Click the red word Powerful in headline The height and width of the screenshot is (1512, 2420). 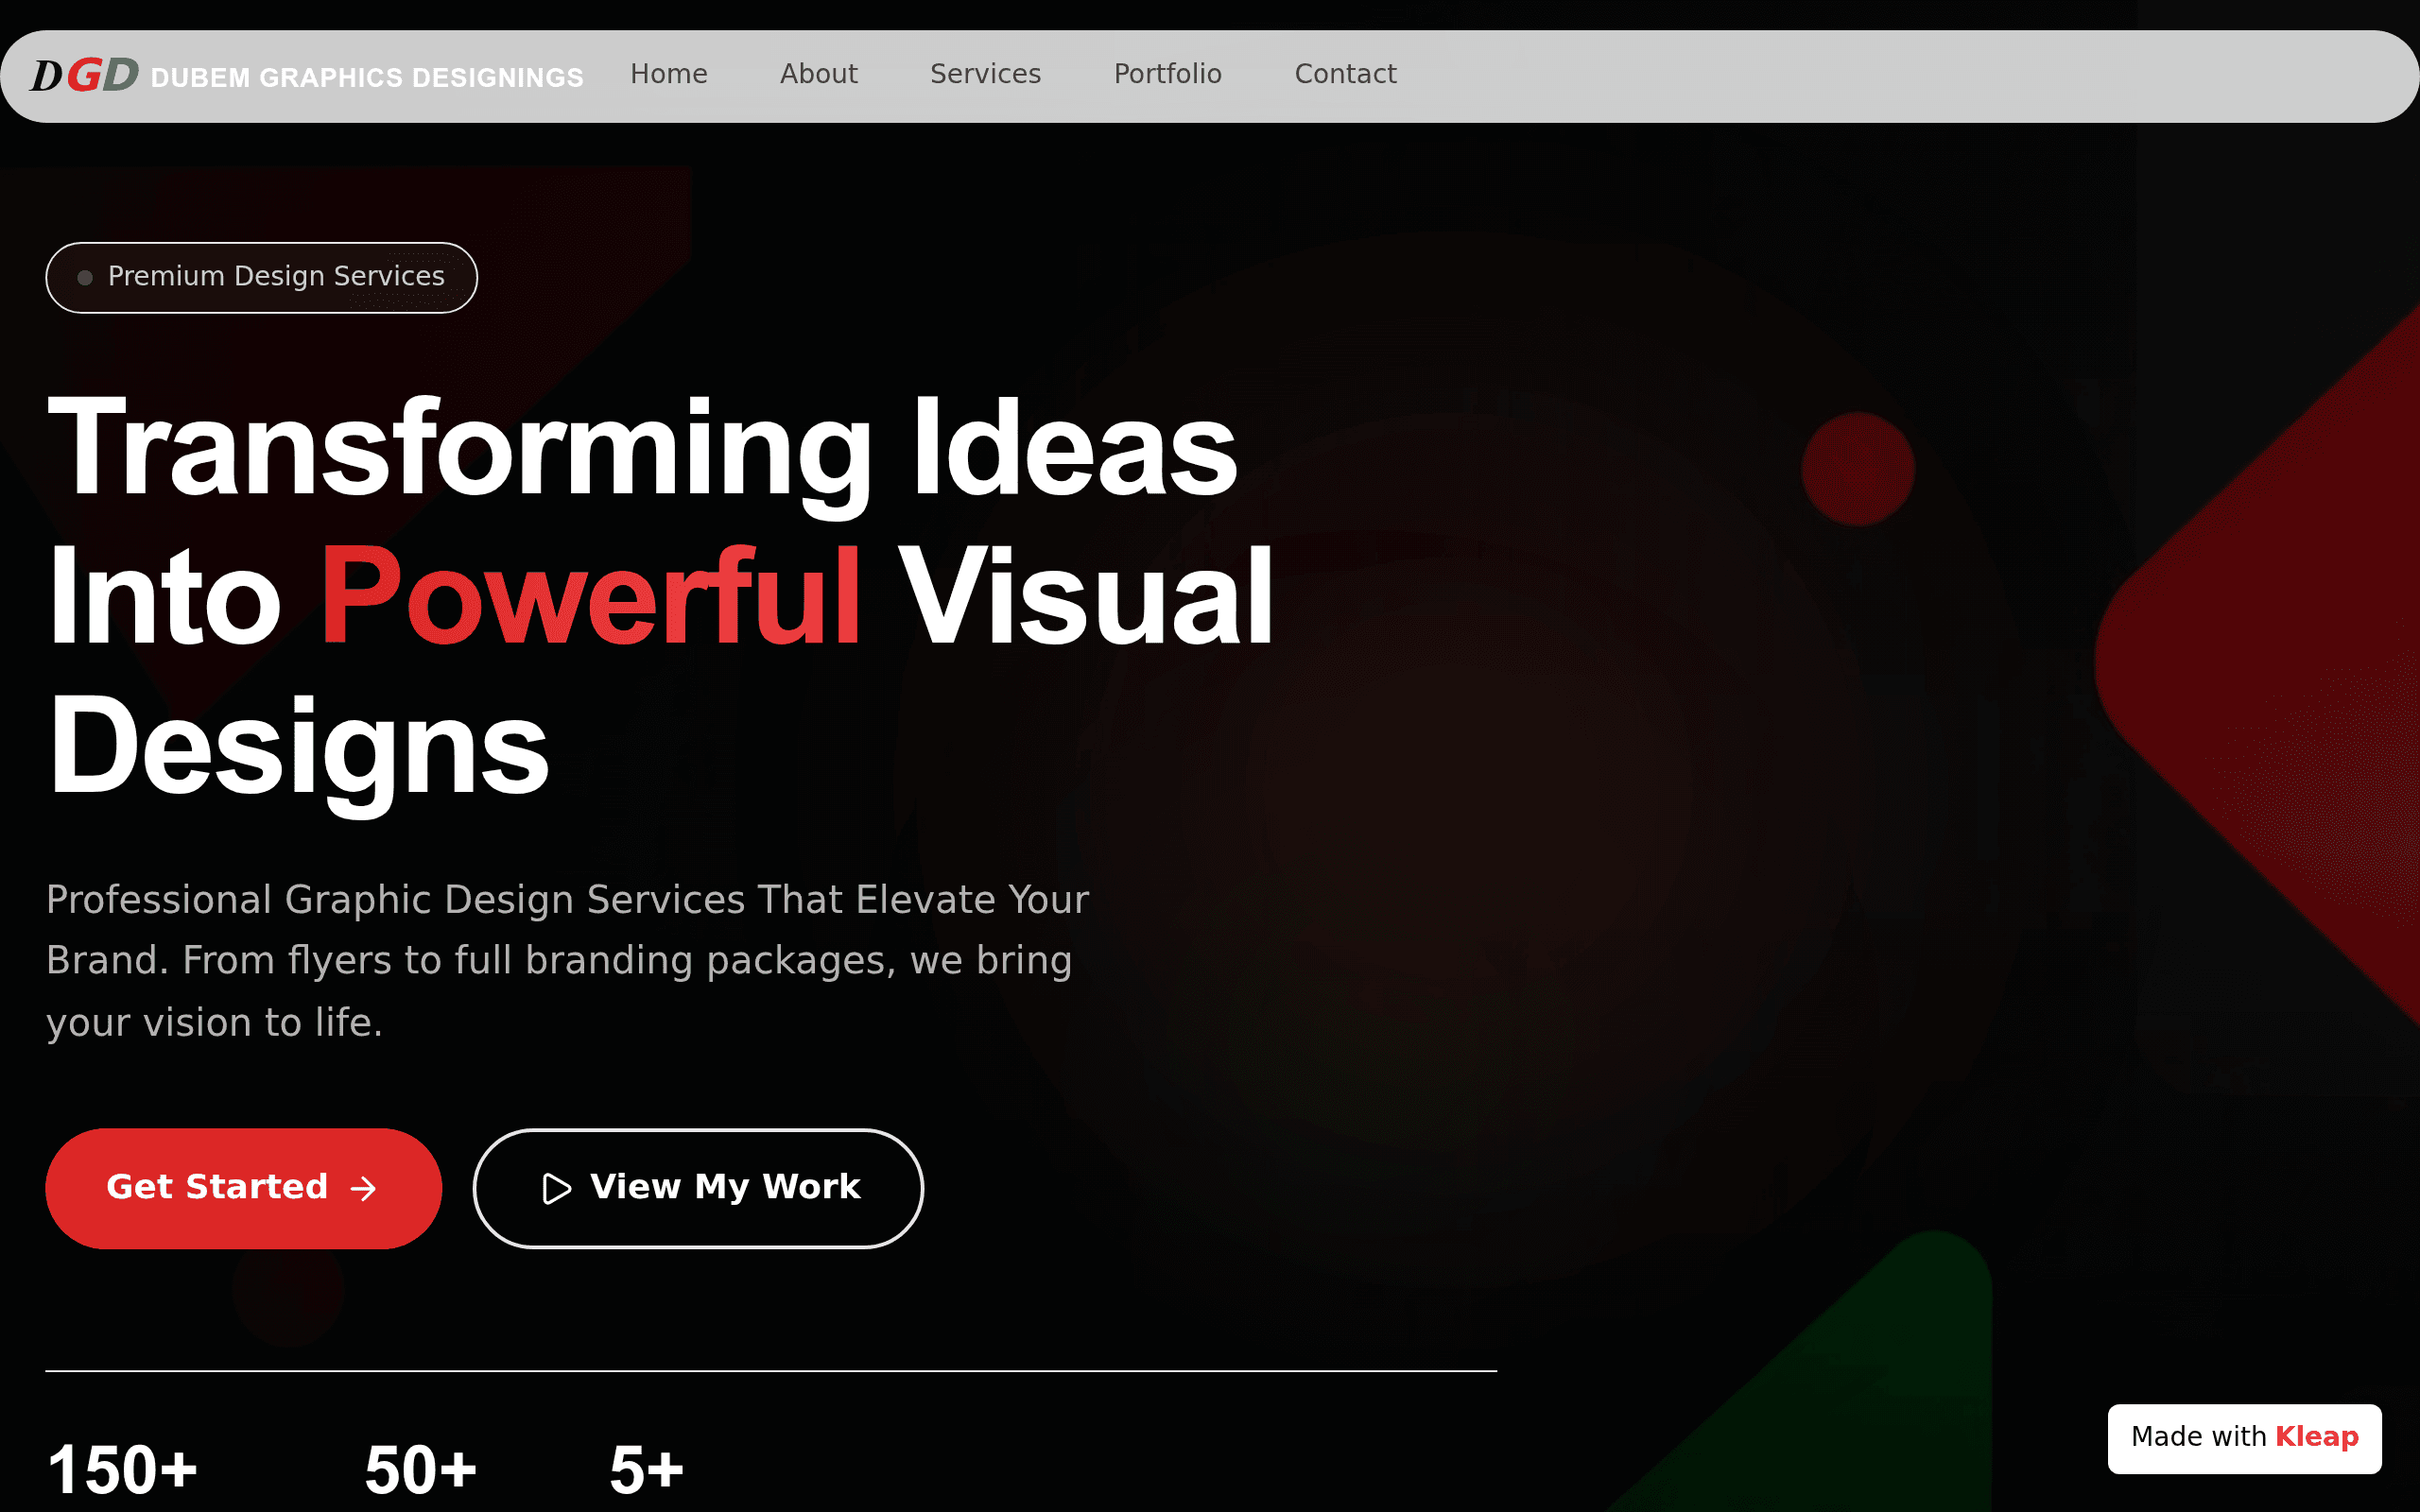tap(590, 597)
